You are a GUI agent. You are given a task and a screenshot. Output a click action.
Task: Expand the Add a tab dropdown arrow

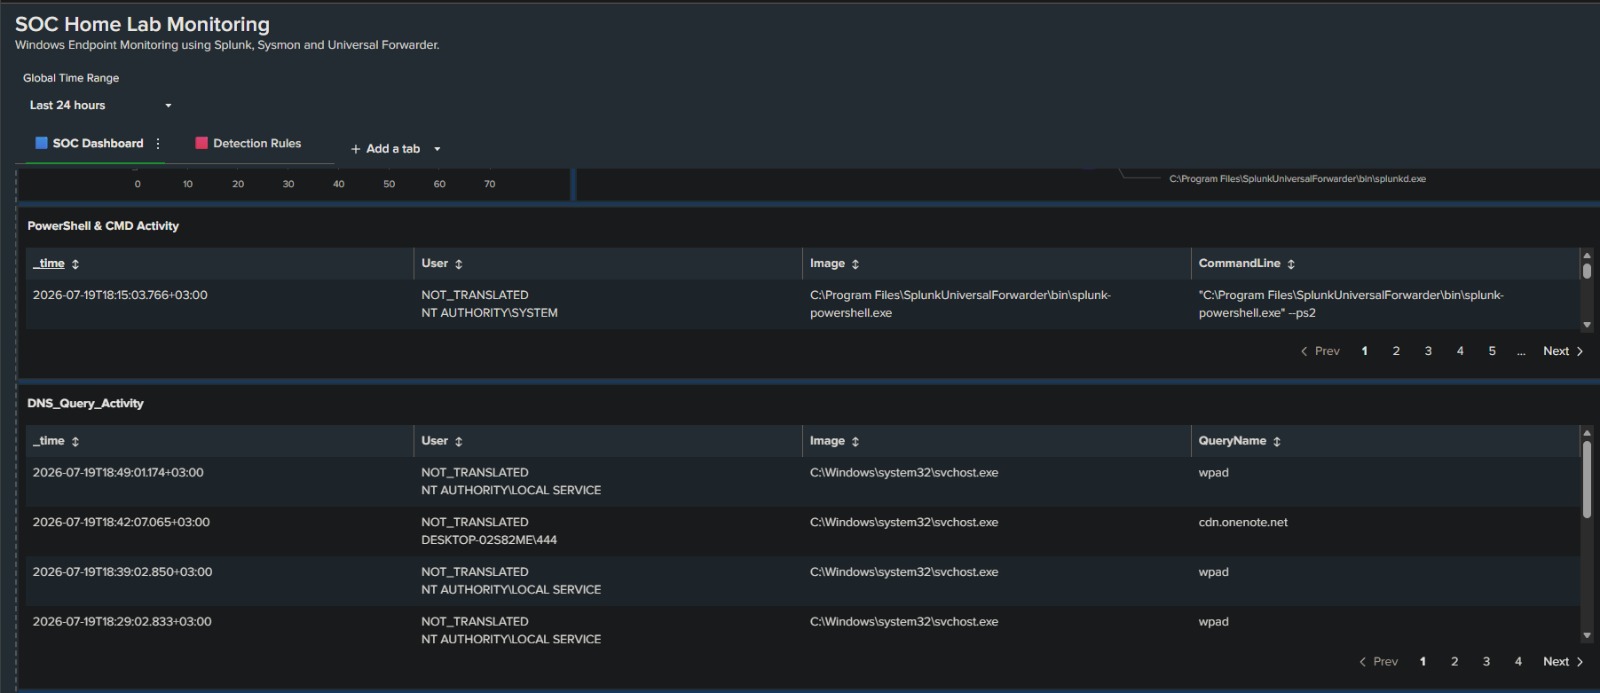[x=437, y=149]
